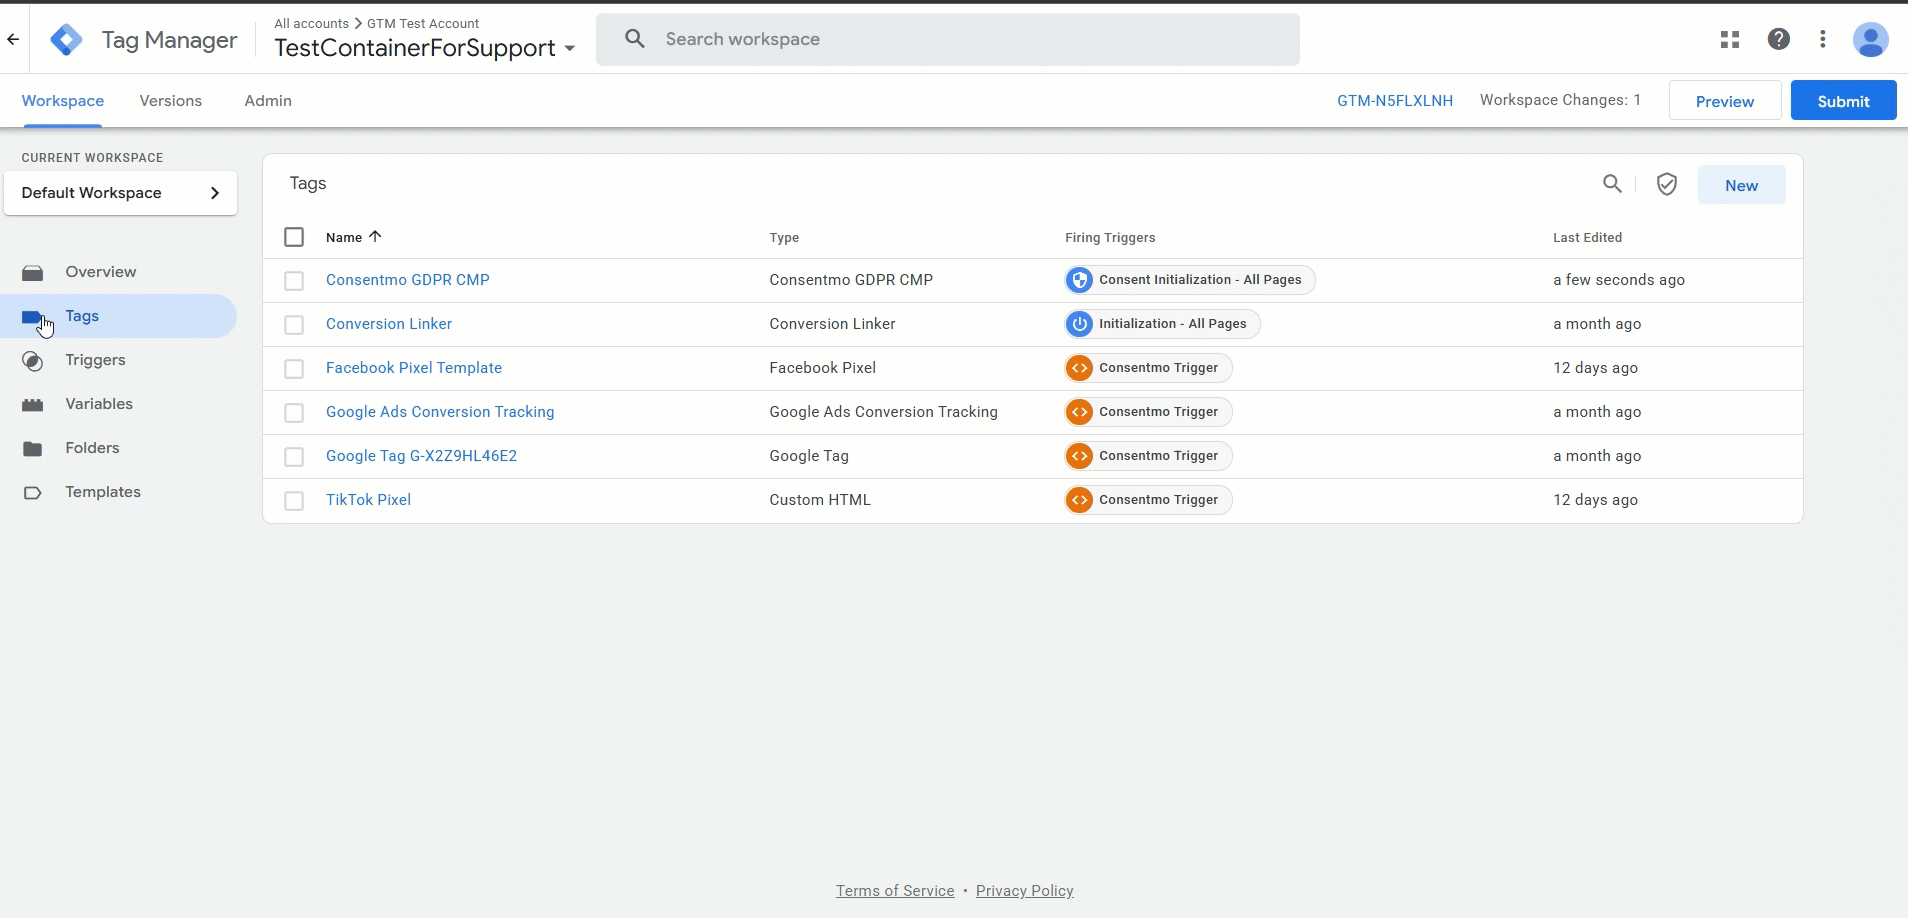
Task: Click the Tag Manager logo icon
Action: click(66, 40)
